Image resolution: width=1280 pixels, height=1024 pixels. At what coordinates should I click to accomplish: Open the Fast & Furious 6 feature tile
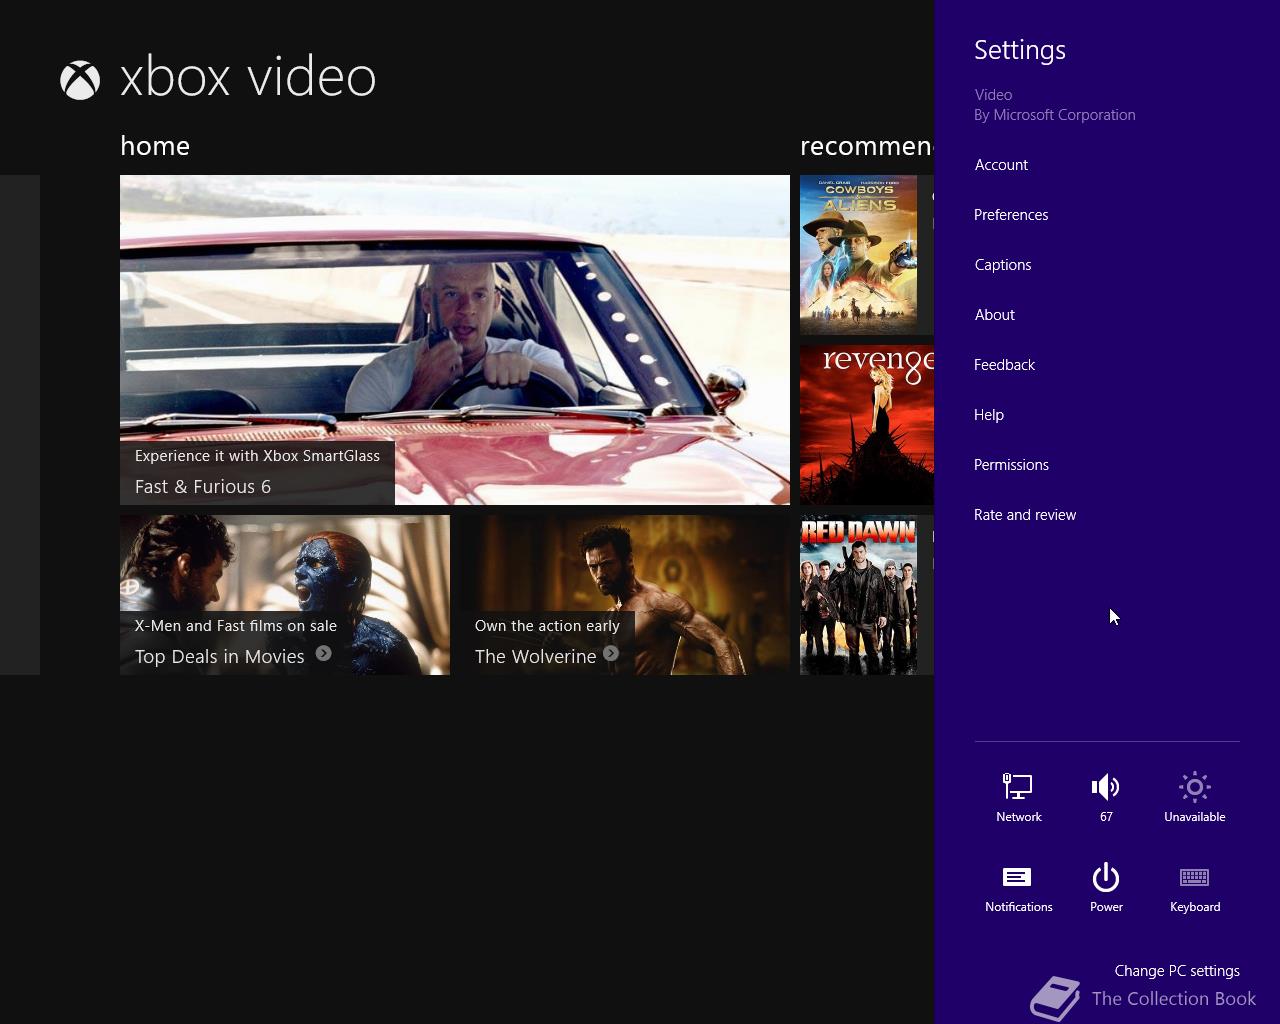click(x=455, y=340)
